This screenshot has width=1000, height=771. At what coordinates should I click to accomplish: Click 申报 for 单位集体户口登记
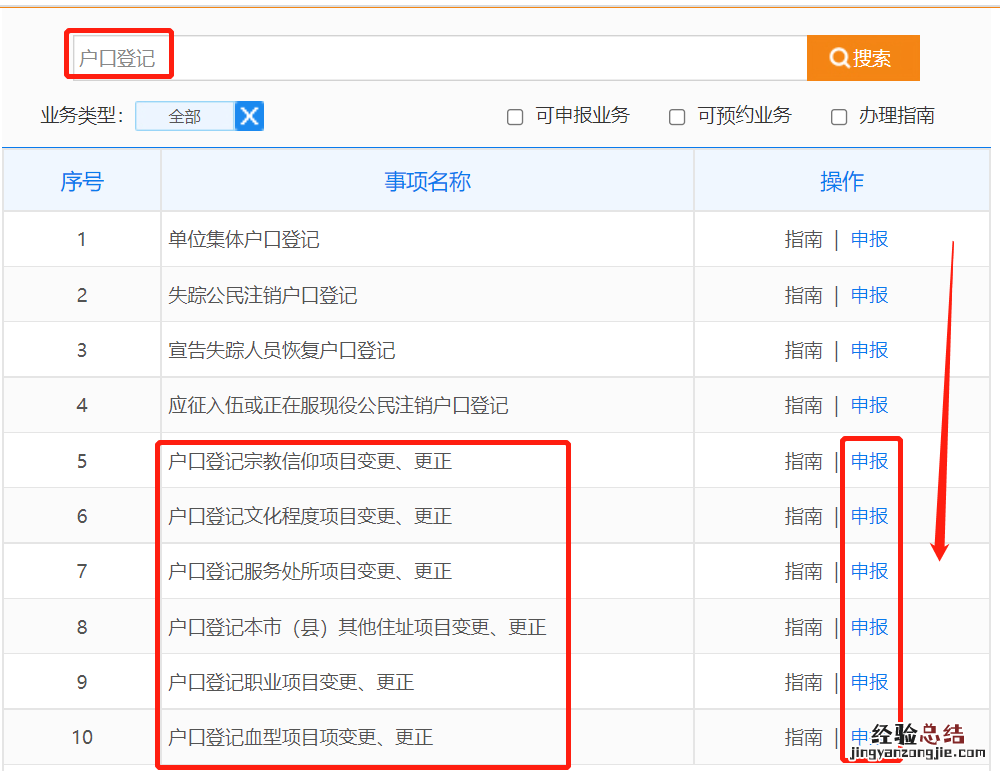point(869,239)
